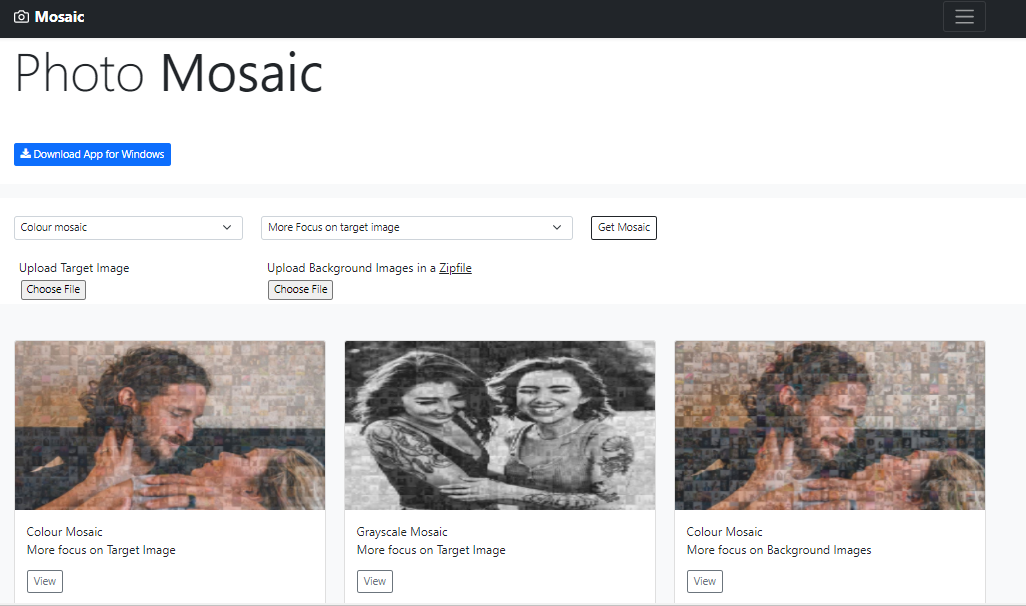Click the Grayscale Mosaic card title
This screenshot has height=606, width=1026.
(x=402, y=532)
